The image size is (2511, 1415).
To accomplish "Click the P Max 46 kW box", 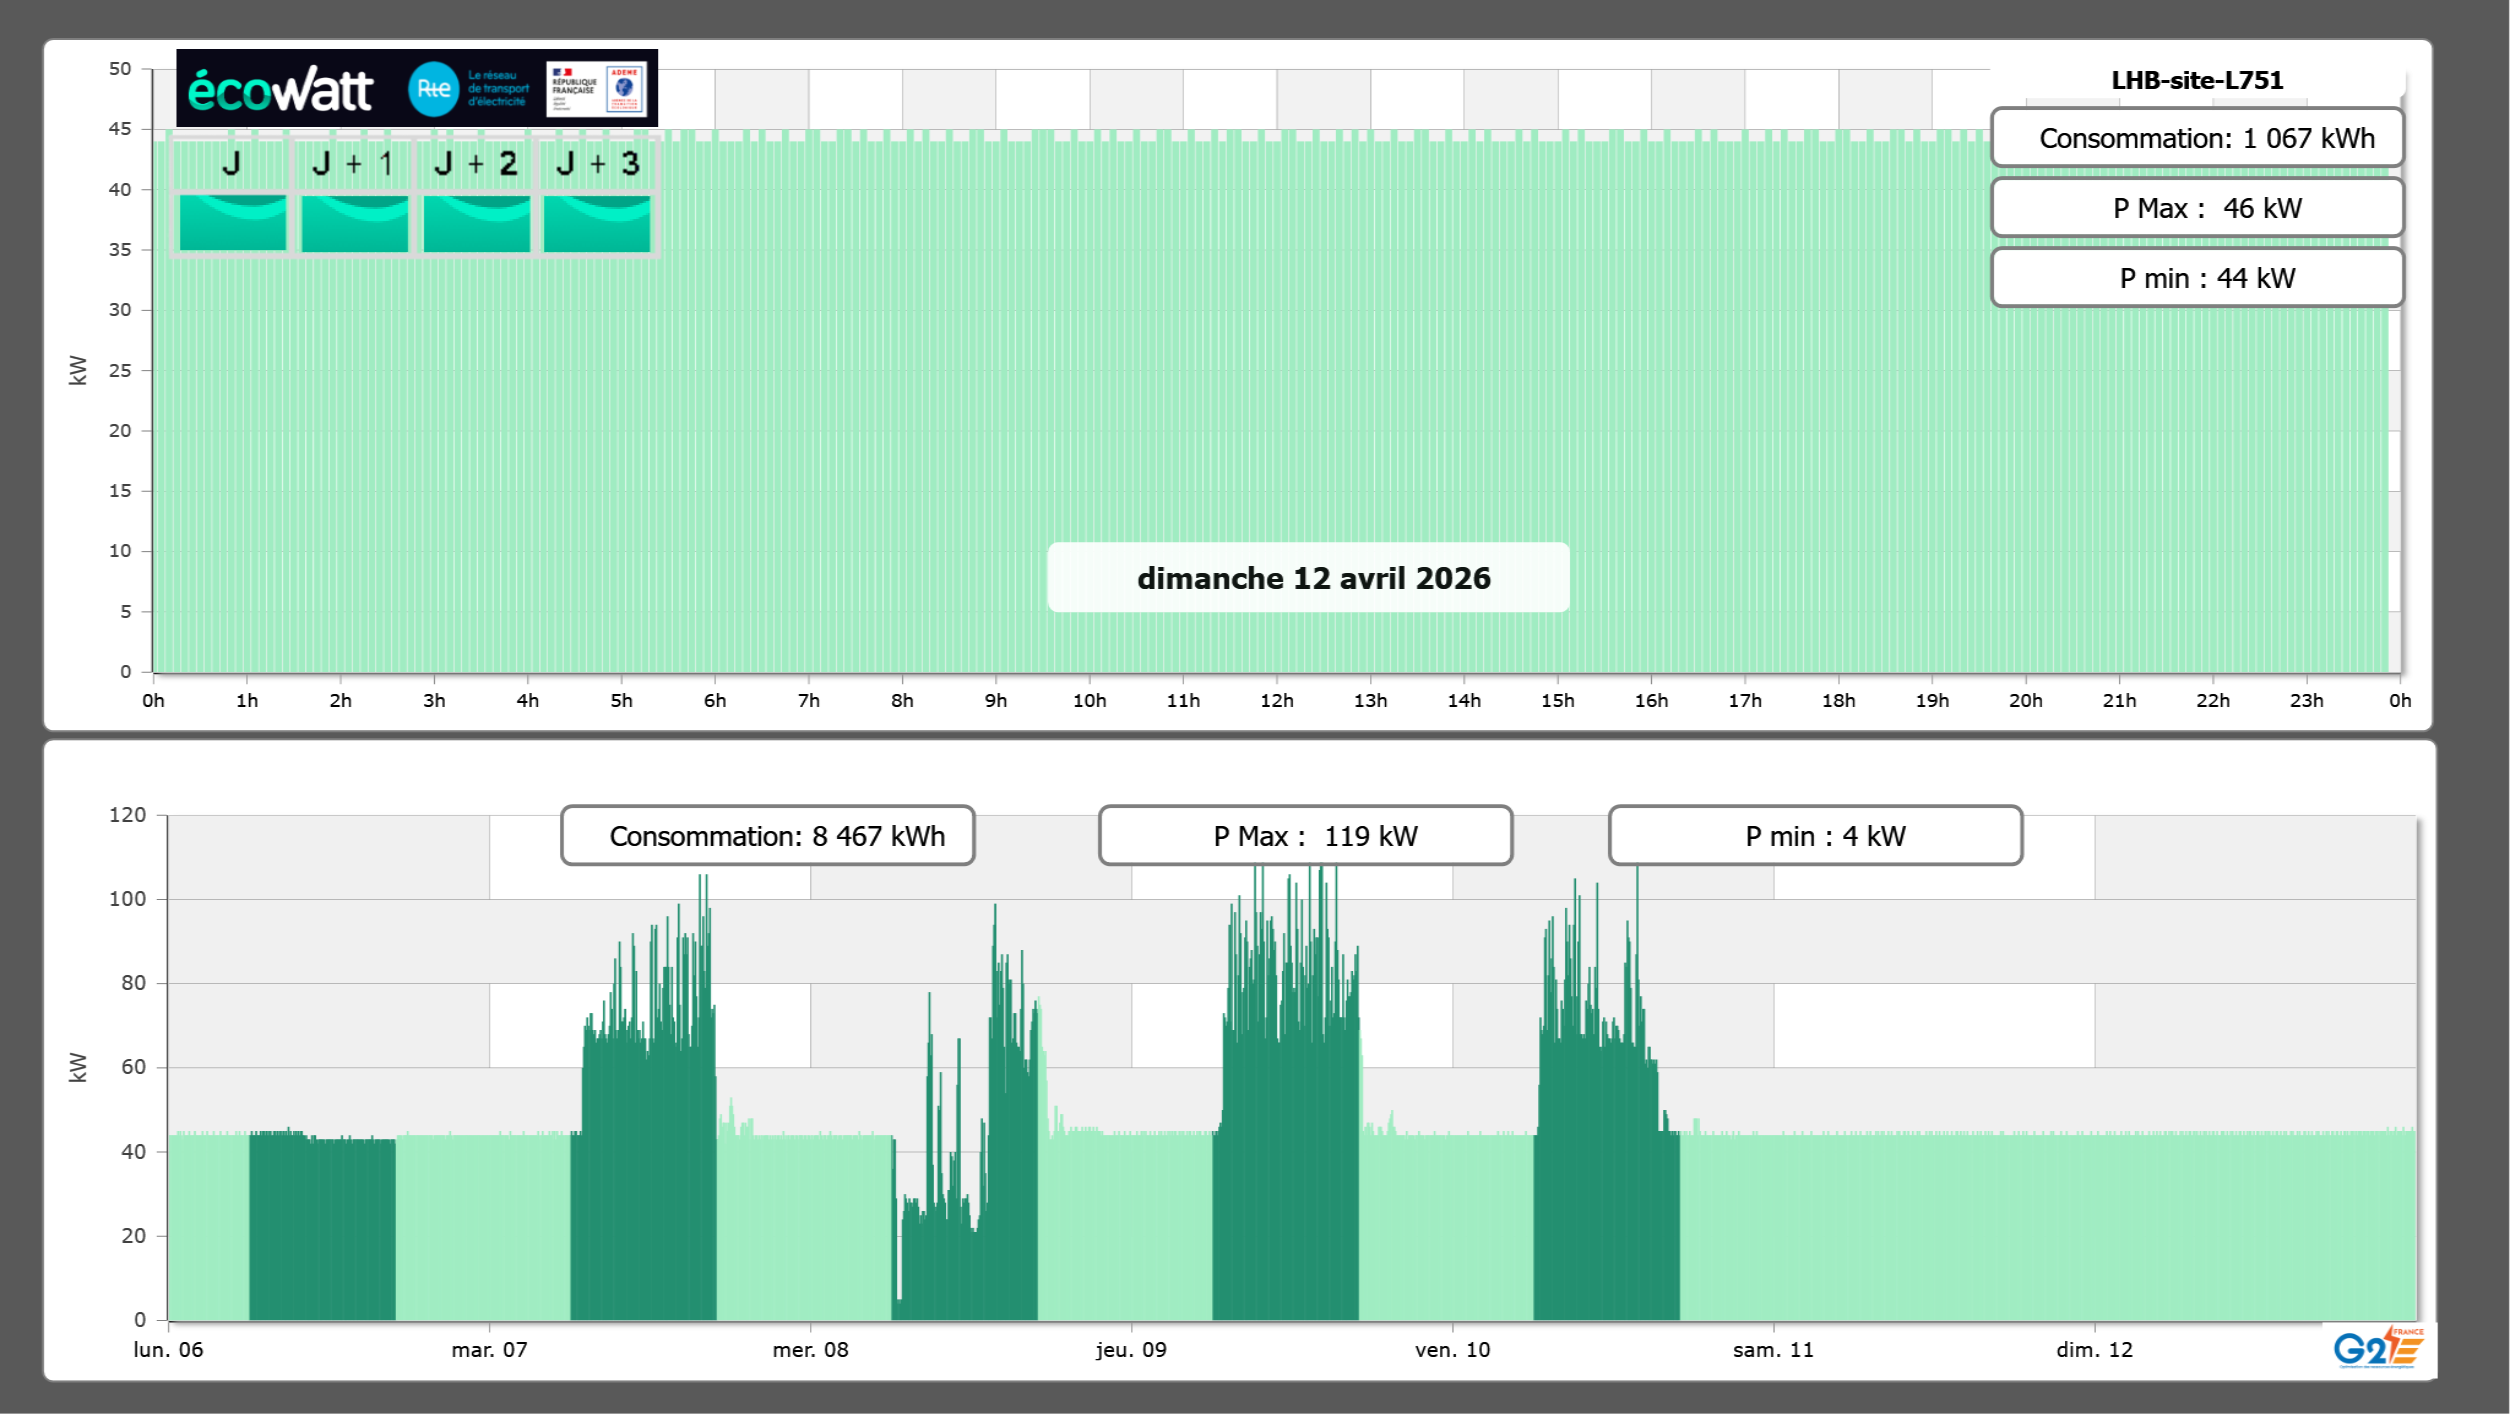I will (2196, 208).
